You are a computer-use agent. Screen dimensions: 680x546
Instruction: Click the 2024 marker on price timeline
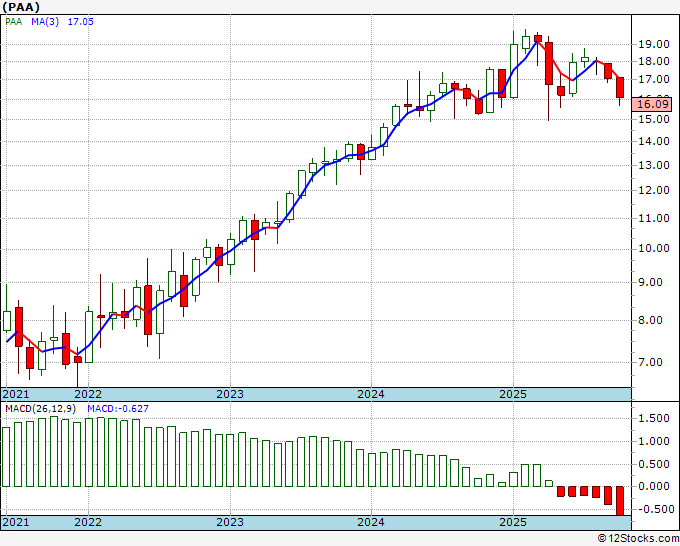pos(371,394)
